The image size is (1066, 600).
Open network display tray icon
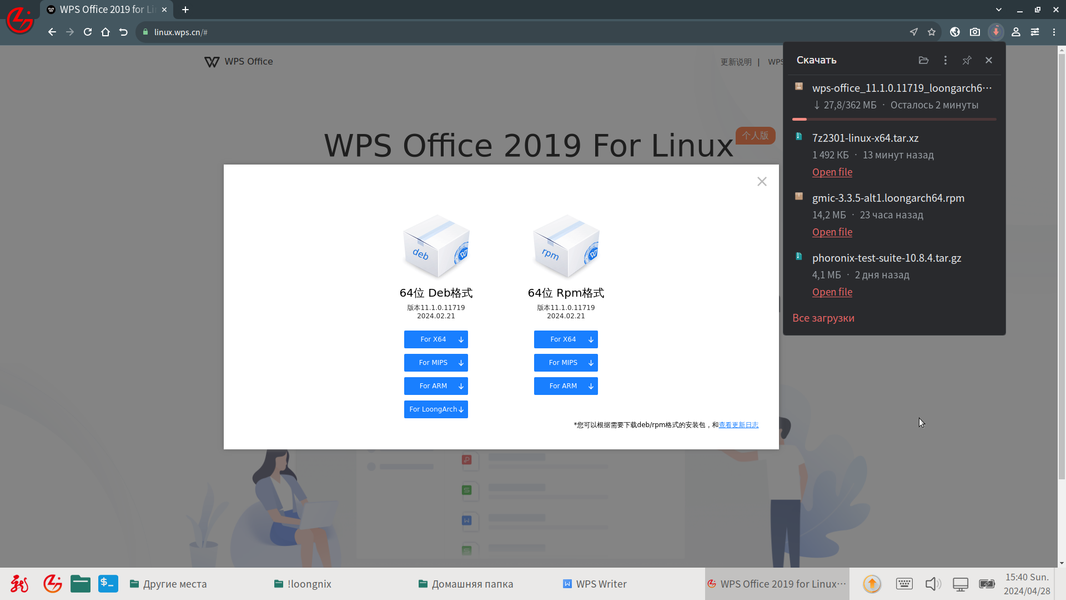tap(960, 584)
